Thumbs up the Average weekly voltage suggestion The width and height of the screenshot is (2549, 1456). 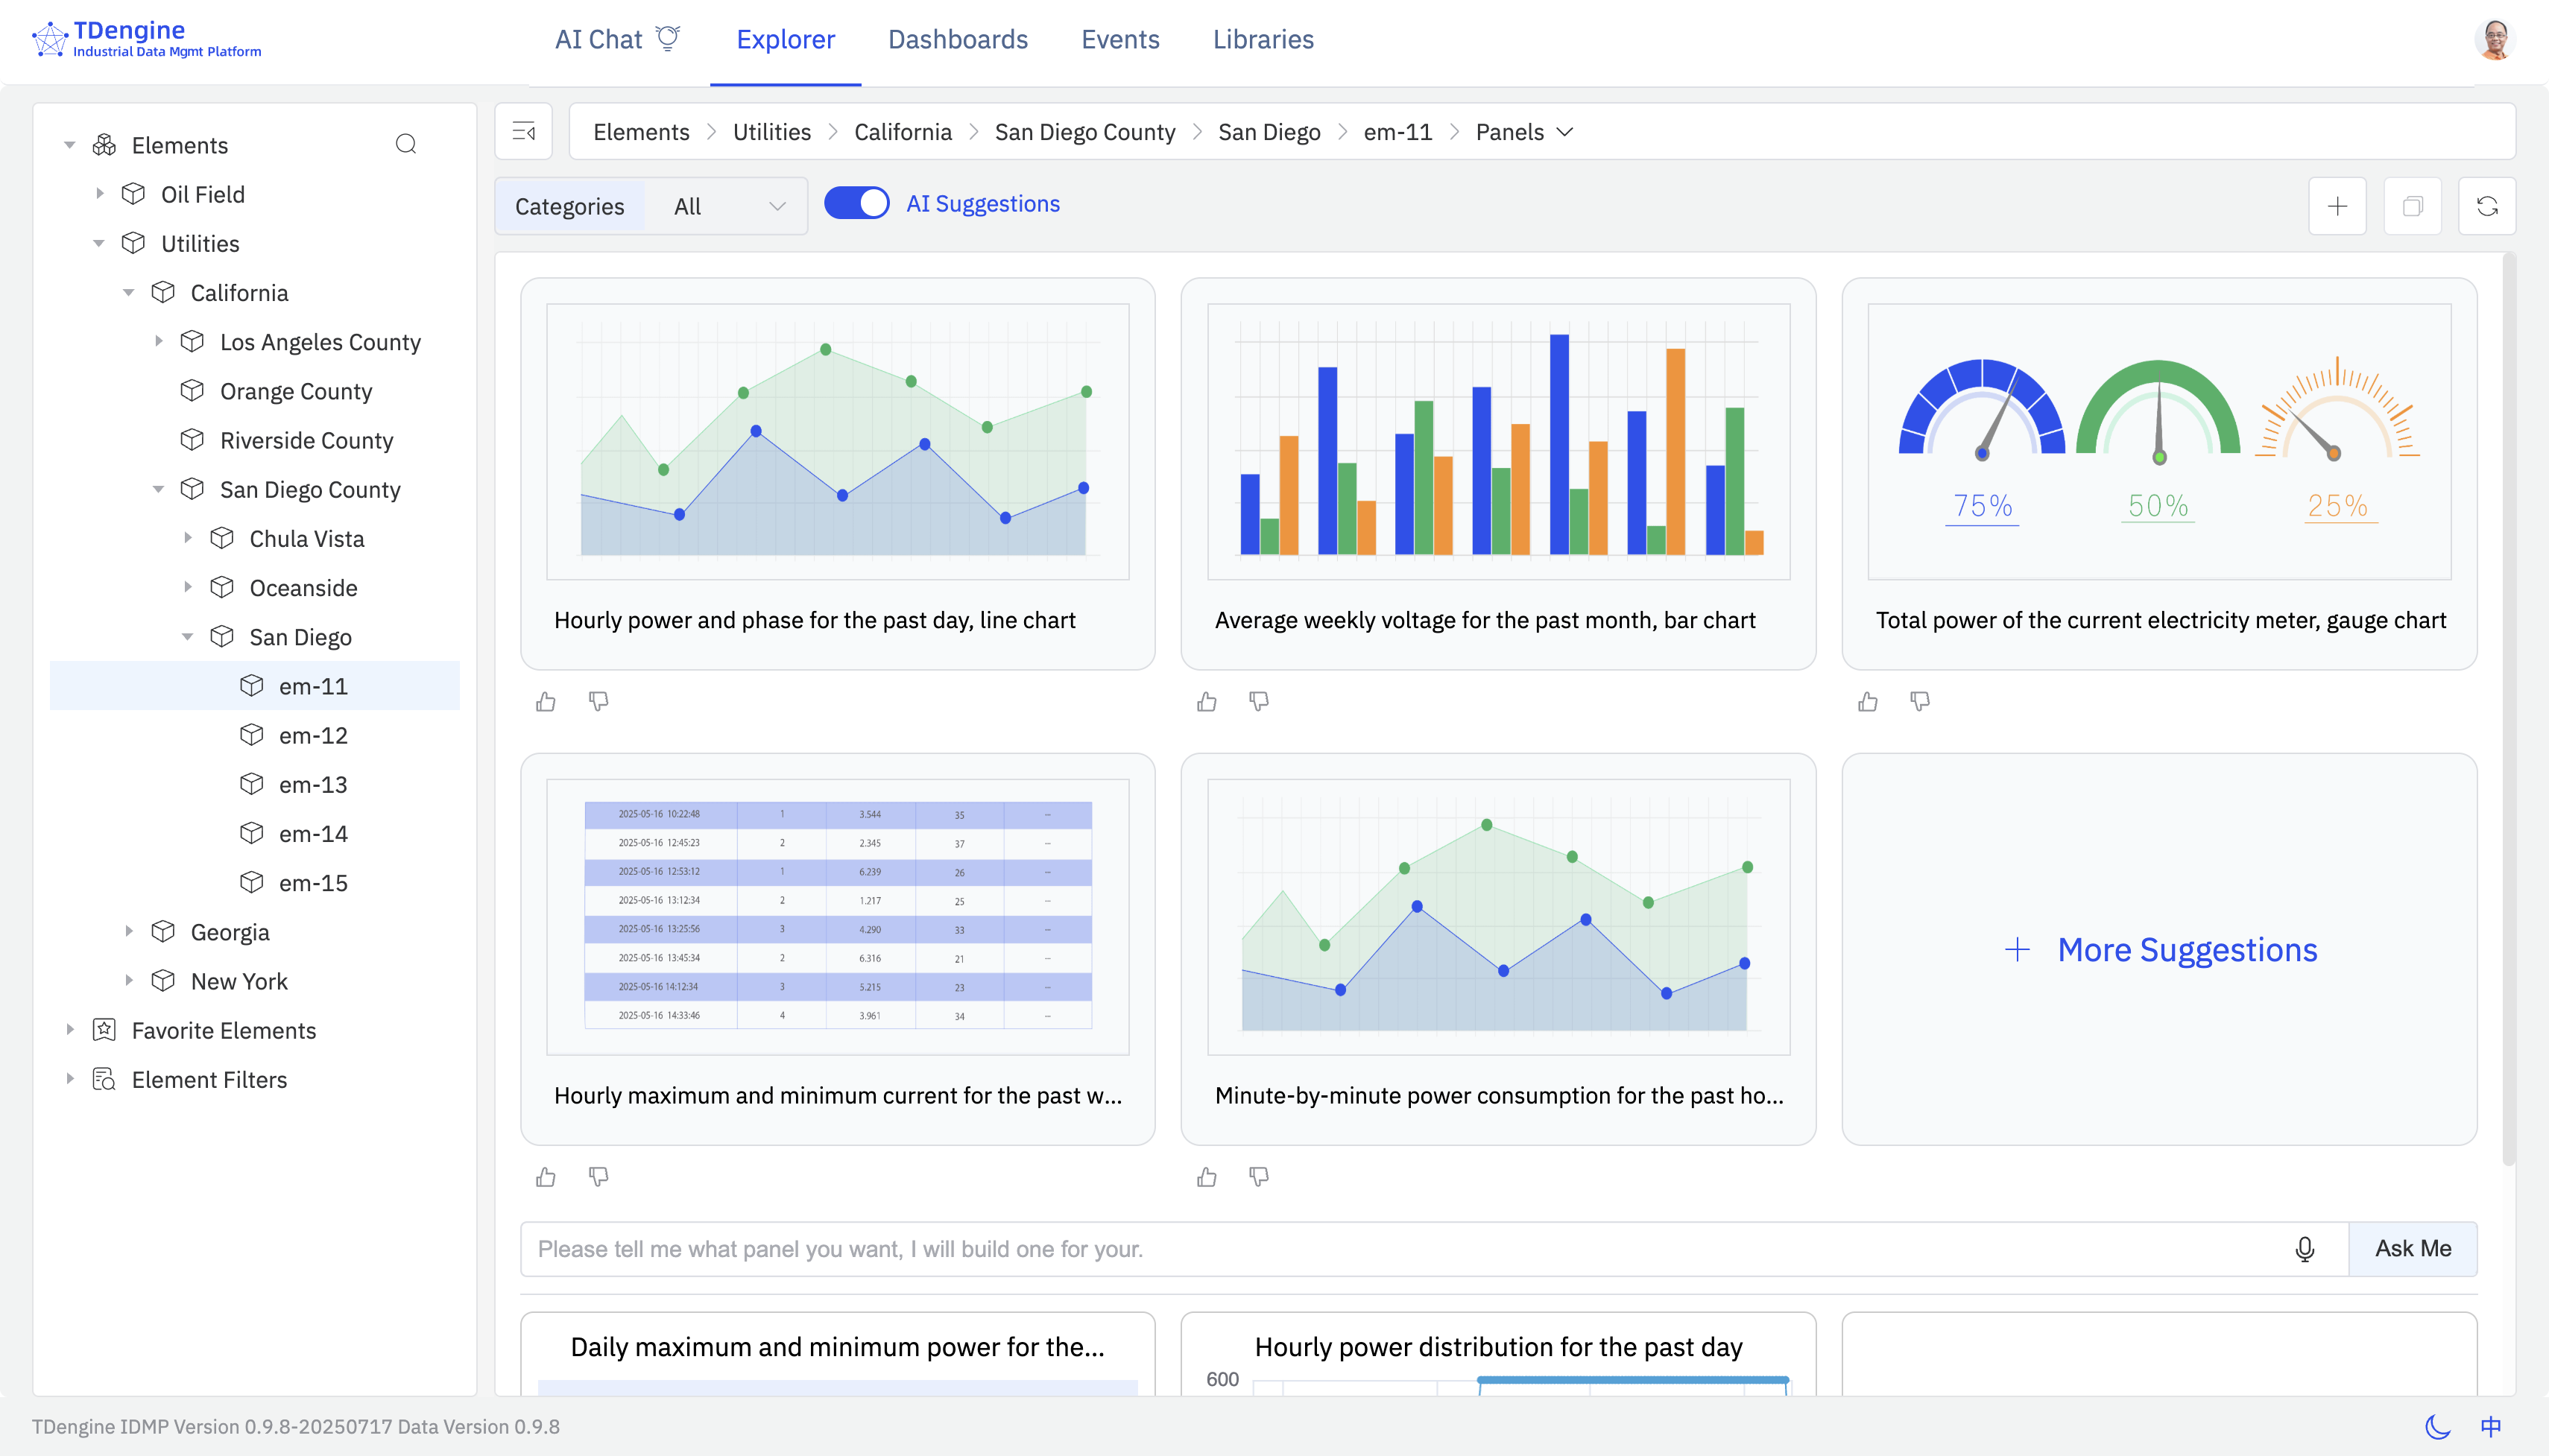click(1207, 702)
